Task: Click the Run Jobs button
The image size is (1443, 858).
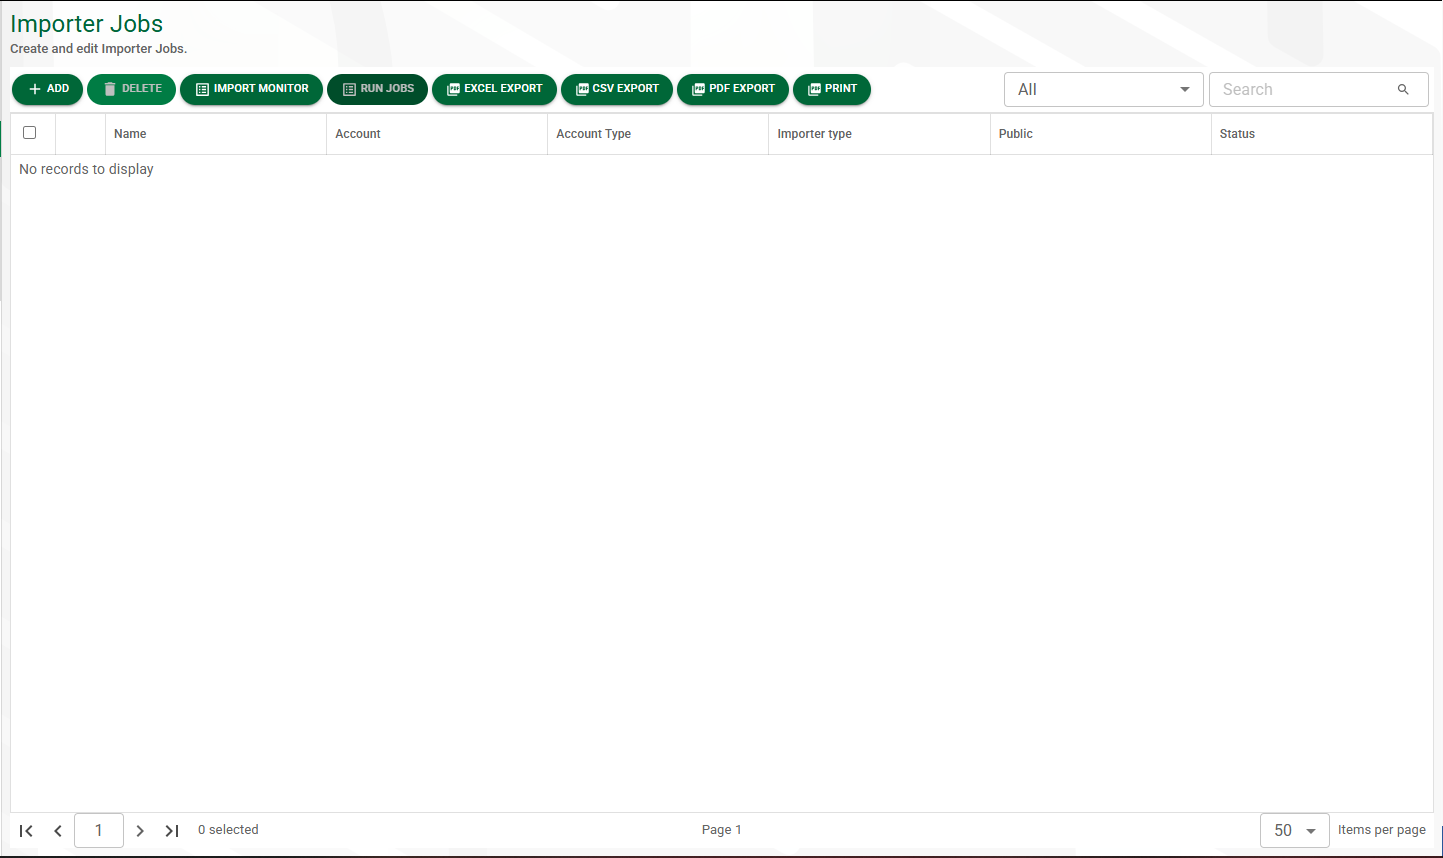Action: (377, 89)
